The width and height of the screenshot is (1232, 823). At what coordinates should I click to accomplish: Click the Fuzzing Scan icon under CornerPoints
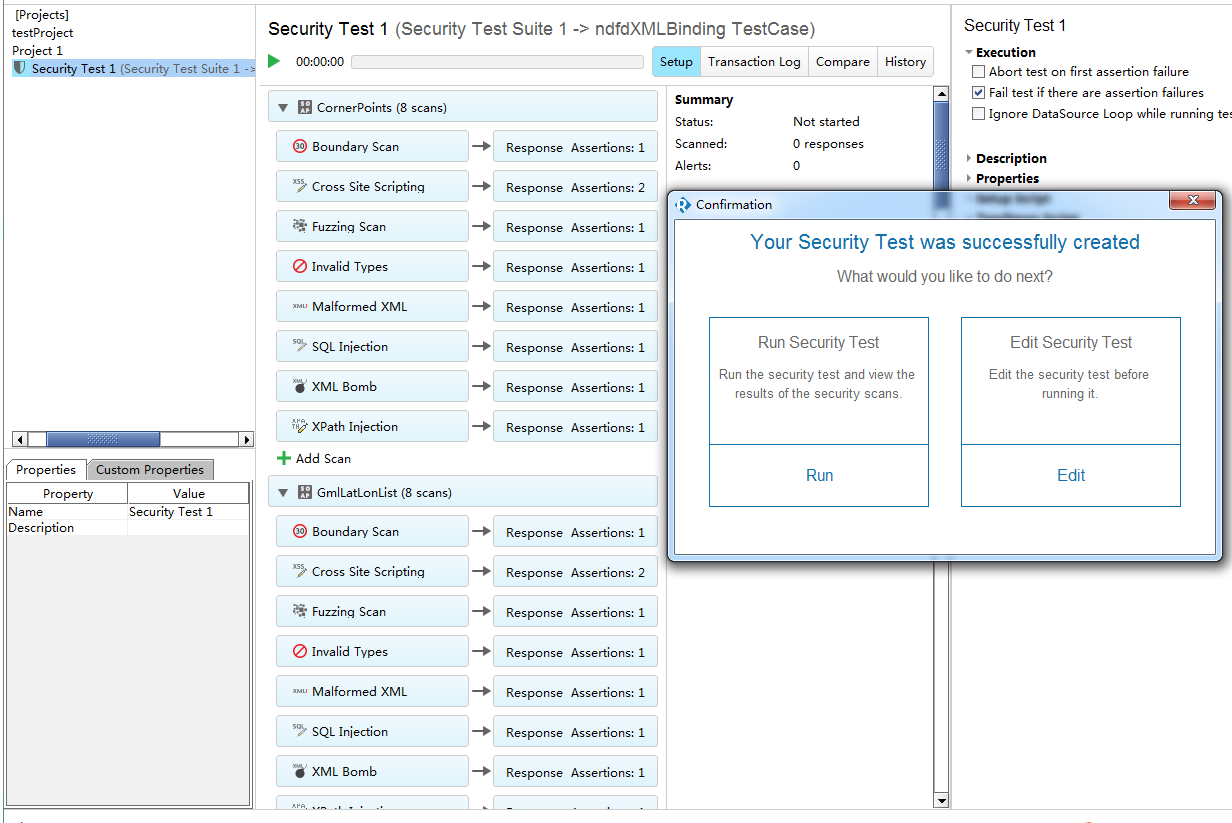tap(299, 226)
